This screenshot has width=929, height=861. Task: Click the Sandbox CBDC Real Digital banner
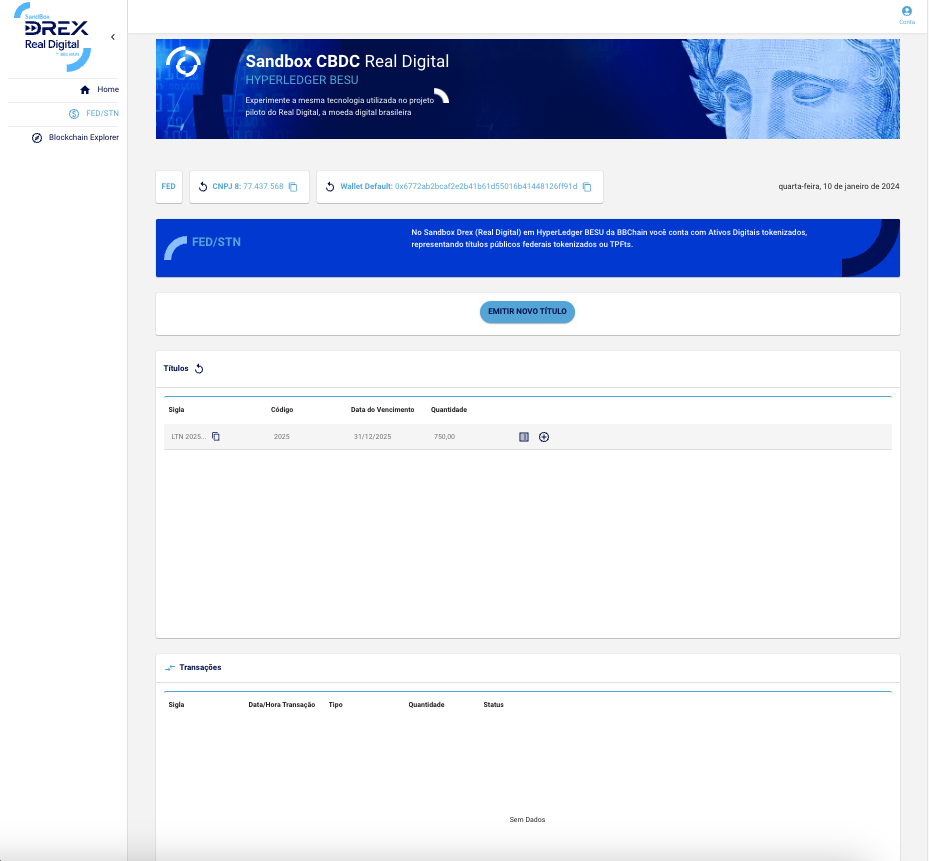(527, 89)
